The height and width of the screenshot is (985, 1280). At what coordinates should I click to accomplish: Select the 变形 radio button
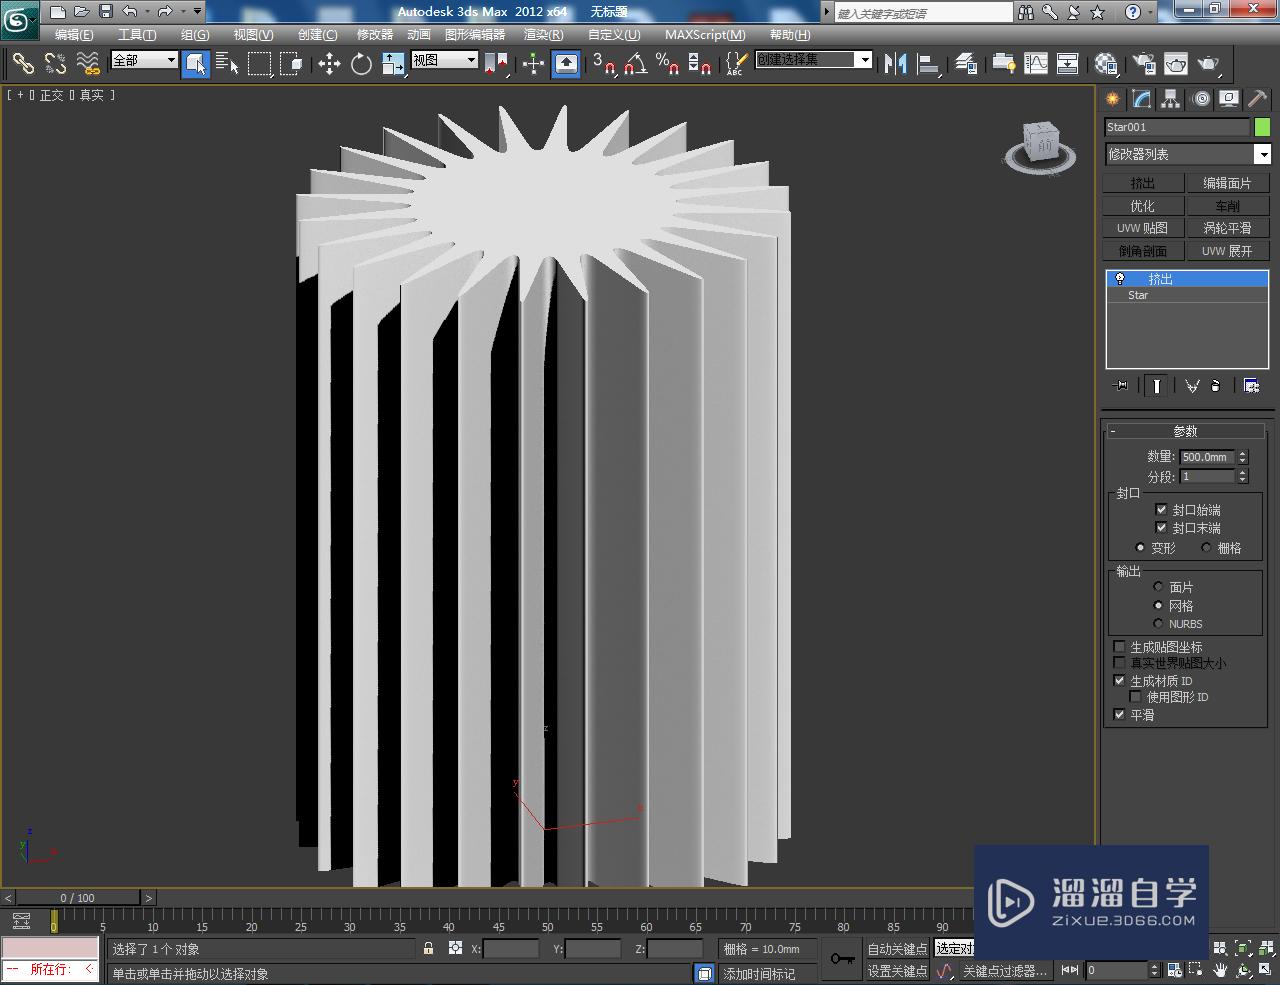coord(1140,547)
